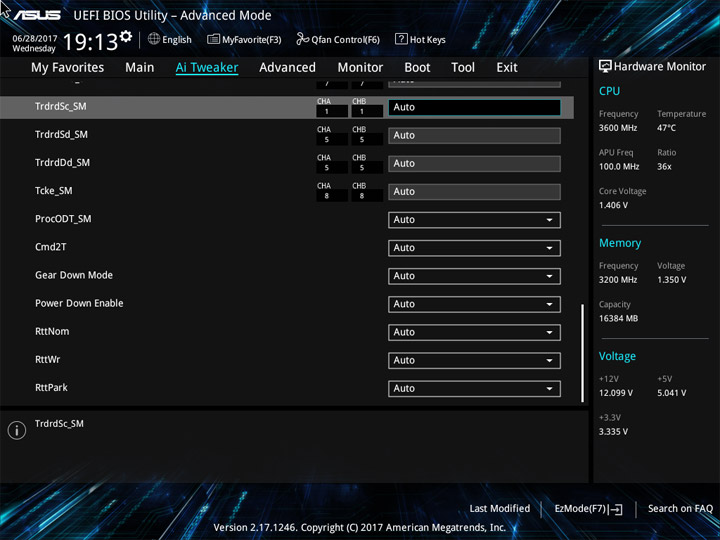Click the 19:13 clock time
Image resolution: width=720 pixels, height=540 pixels.
pos(90,42)
